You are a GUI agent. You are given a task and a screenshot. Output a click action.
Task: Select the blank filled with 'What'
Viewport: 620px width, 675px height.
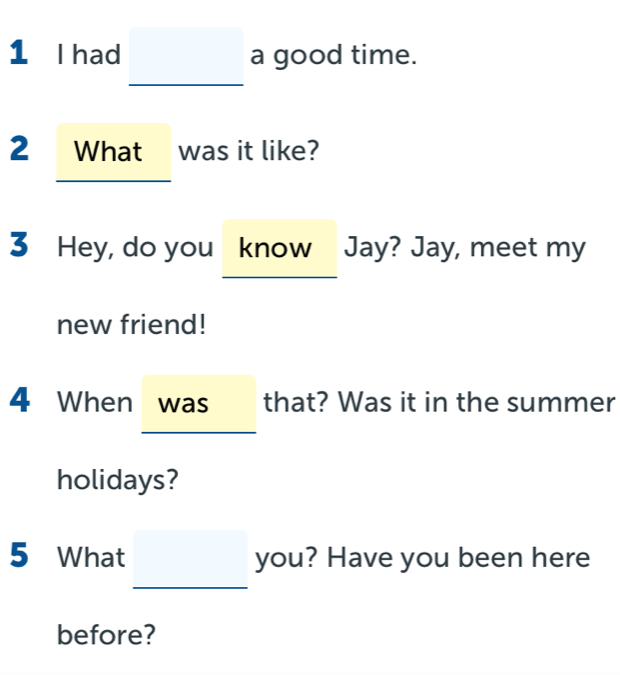click(x=113, y=152)
